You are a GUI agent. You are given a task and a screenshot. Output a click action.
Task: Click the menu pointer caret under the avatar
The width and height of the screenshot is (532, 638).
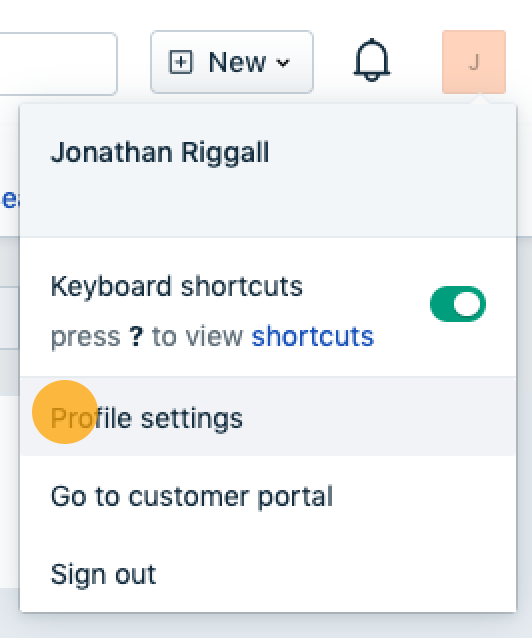[480, 99]
